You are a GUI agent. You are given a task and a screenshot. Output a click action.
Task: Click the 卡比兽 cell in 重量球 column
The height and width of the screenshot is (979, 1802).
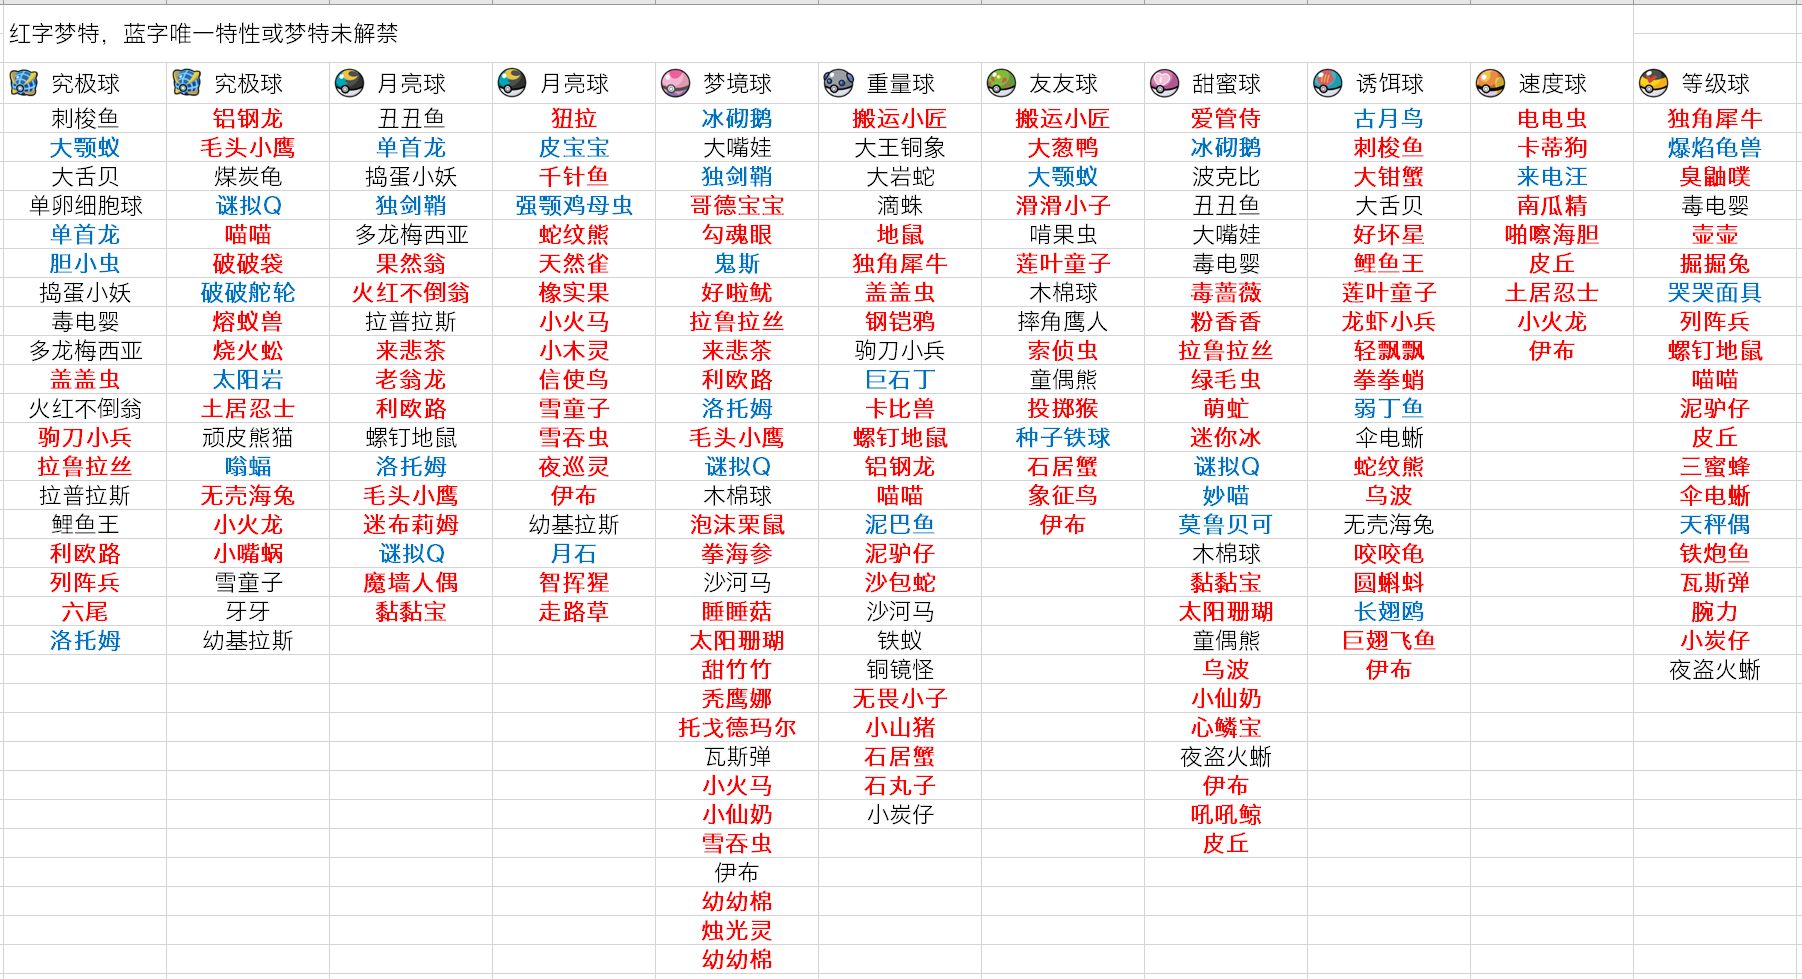pyautogui.click(x=899, y=408)
